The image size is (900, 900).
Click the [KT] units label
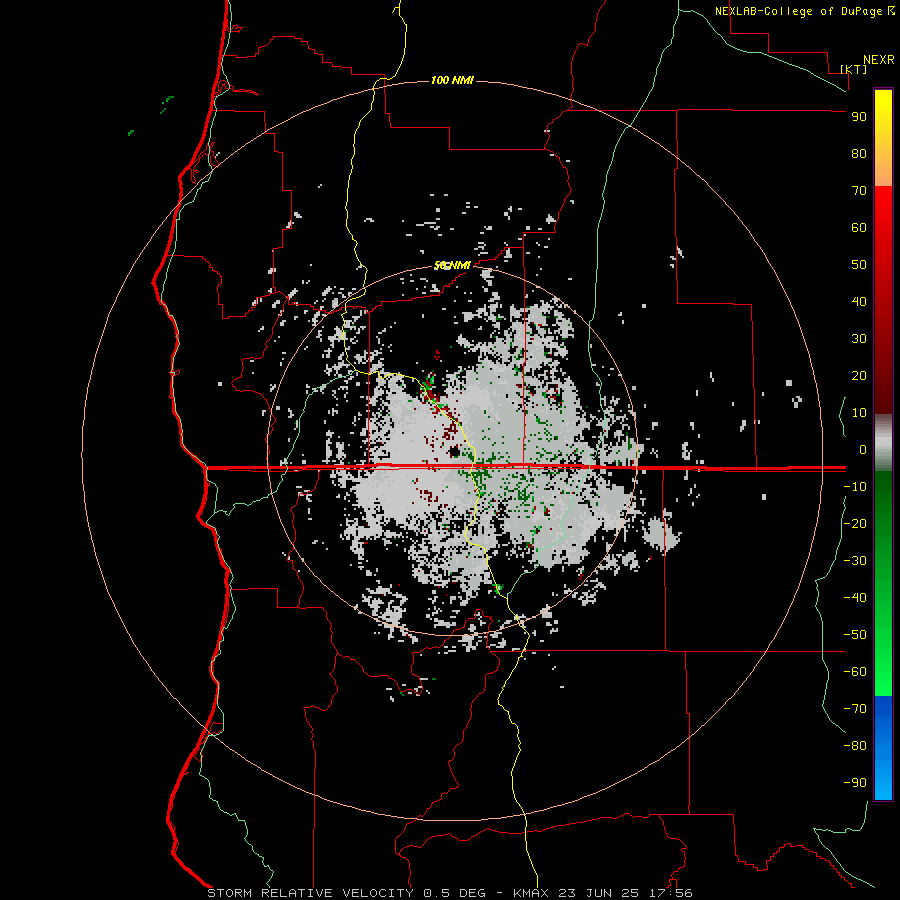pos(853,69)
